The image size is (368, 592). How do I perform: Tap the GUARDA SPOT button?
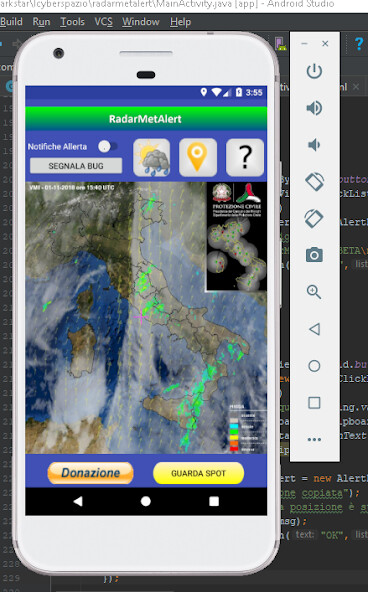199,473
